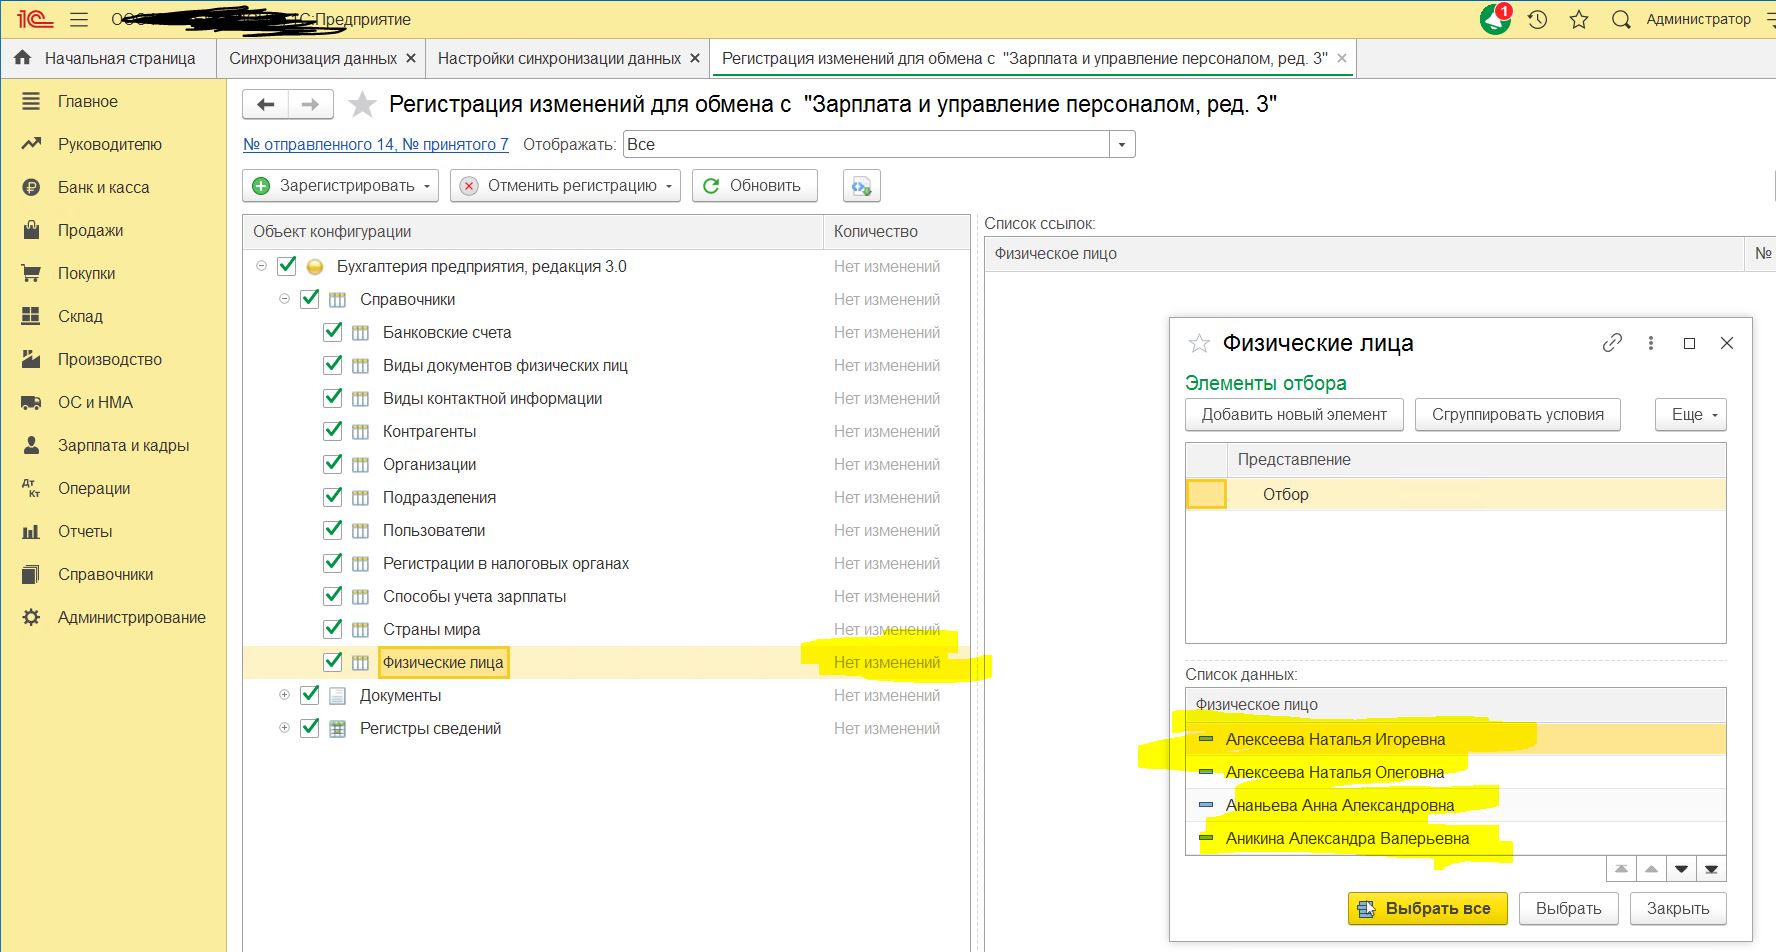Toggle the Документы checkbox
Image resolution: width=1776 pixels, height=952 pixels.
point(310,695)
